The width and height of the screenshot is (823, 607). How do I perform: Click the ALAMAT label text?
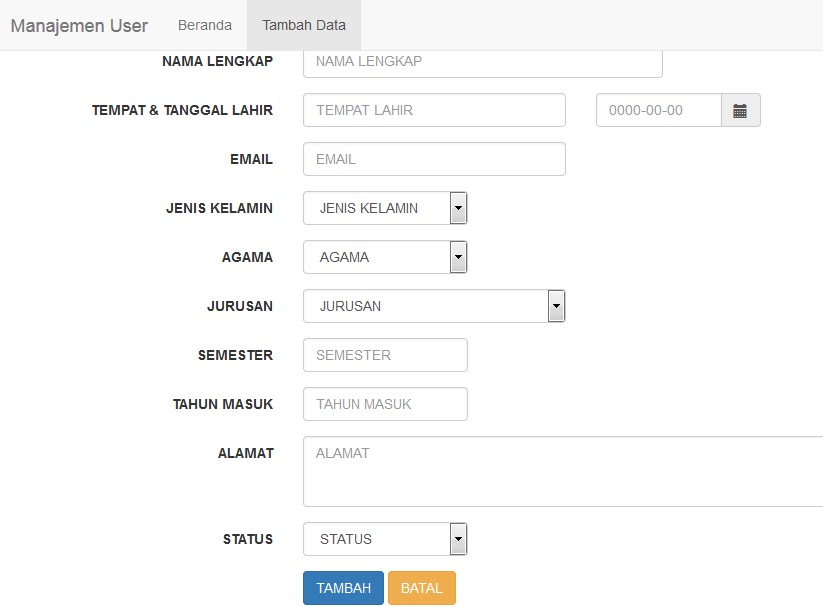pyautogui.click(x=246, y=453)
